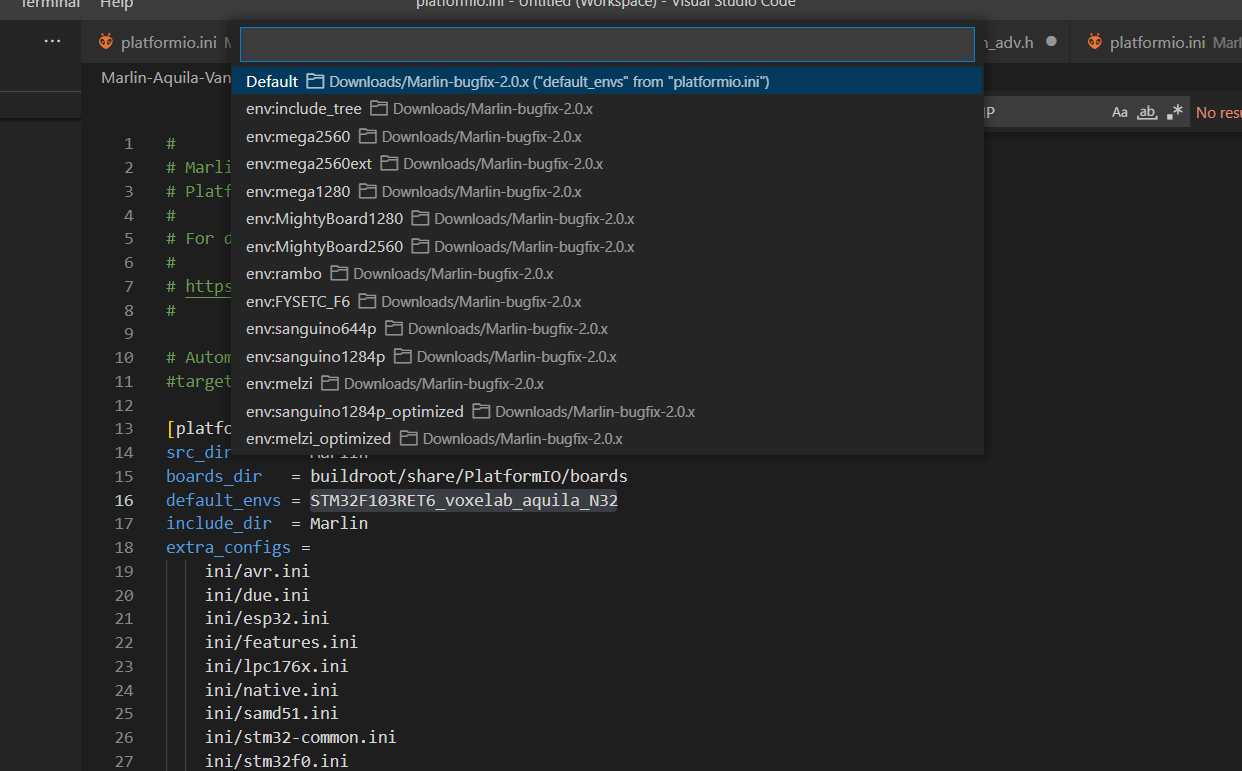1242x771 pixels.
Task: Click ini/features.ini line in editor
Action: coord(281,643)
